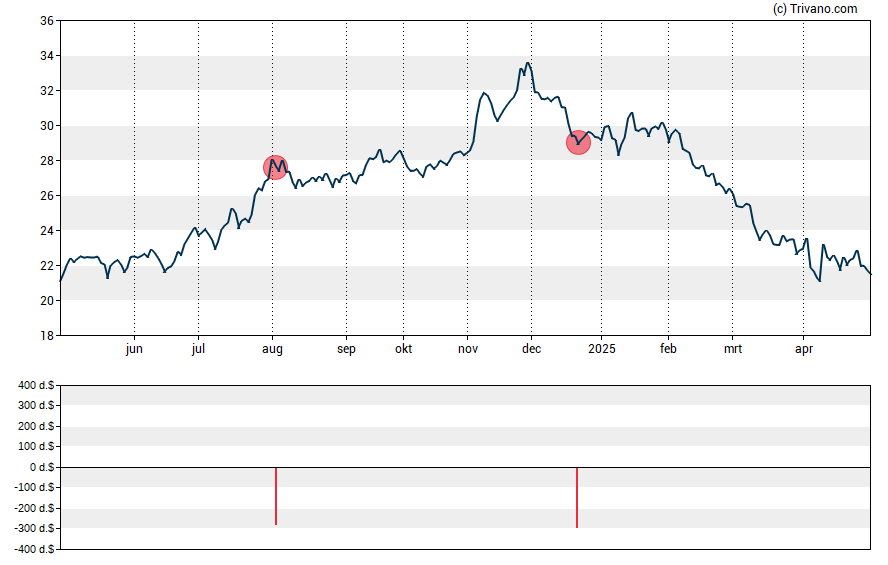Viewport: 888px width, 565px height.
Task: Click the price axis value 20
Action: (47, 301)
